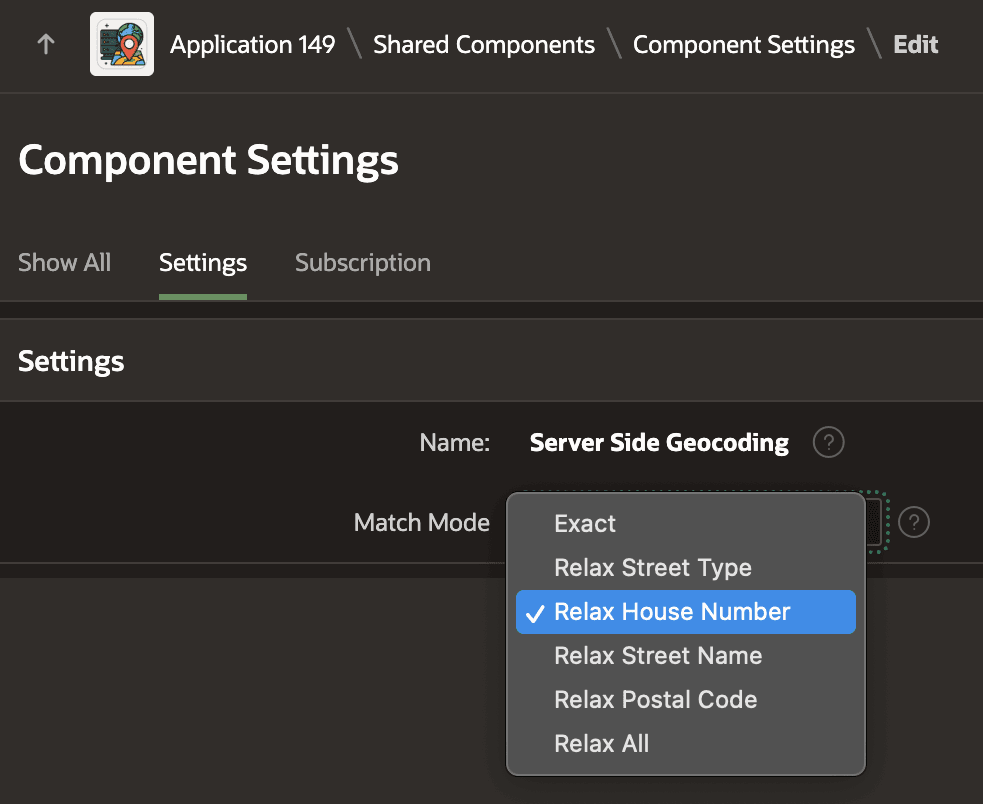The width and height of the screenshot is (983, 804).
Task: Choose Relax Street Name option
Action: pyautogui.click(x=686, y=655)
